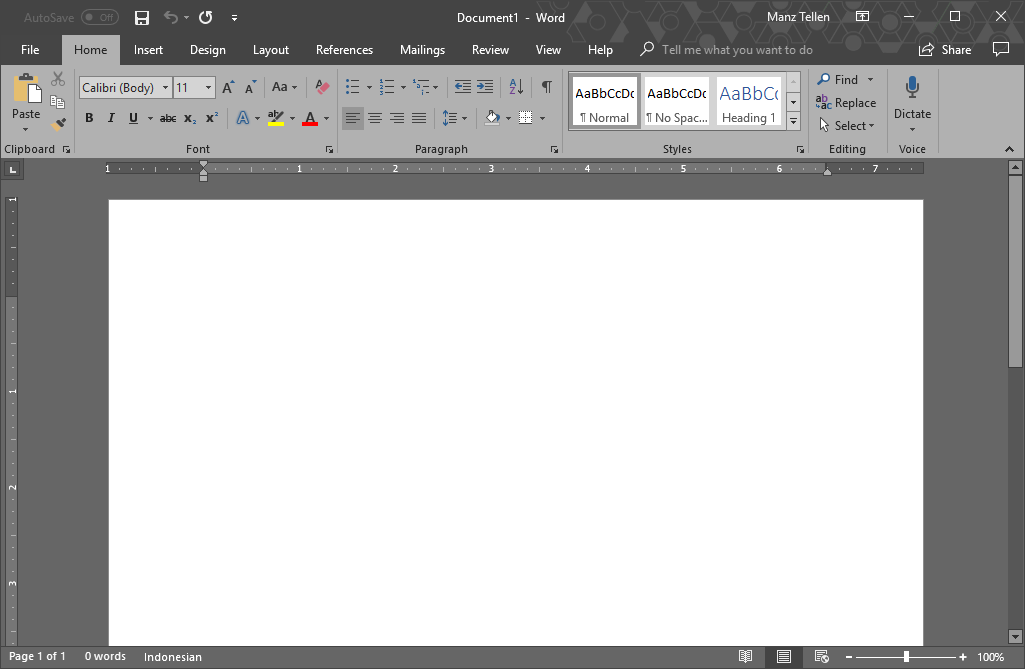
Task: Click the Increase Indent icon
Action: (x=485, y=87)
